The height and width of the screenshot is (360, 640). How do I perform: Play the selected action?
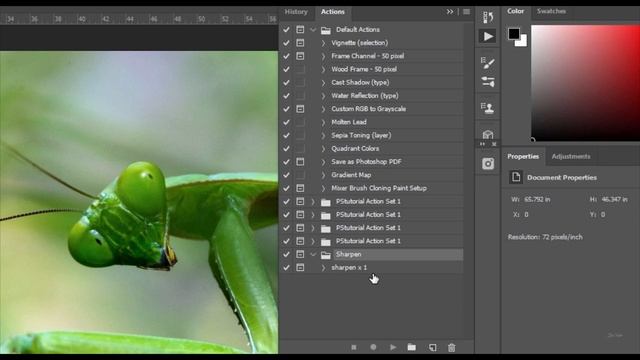(393, 347)
